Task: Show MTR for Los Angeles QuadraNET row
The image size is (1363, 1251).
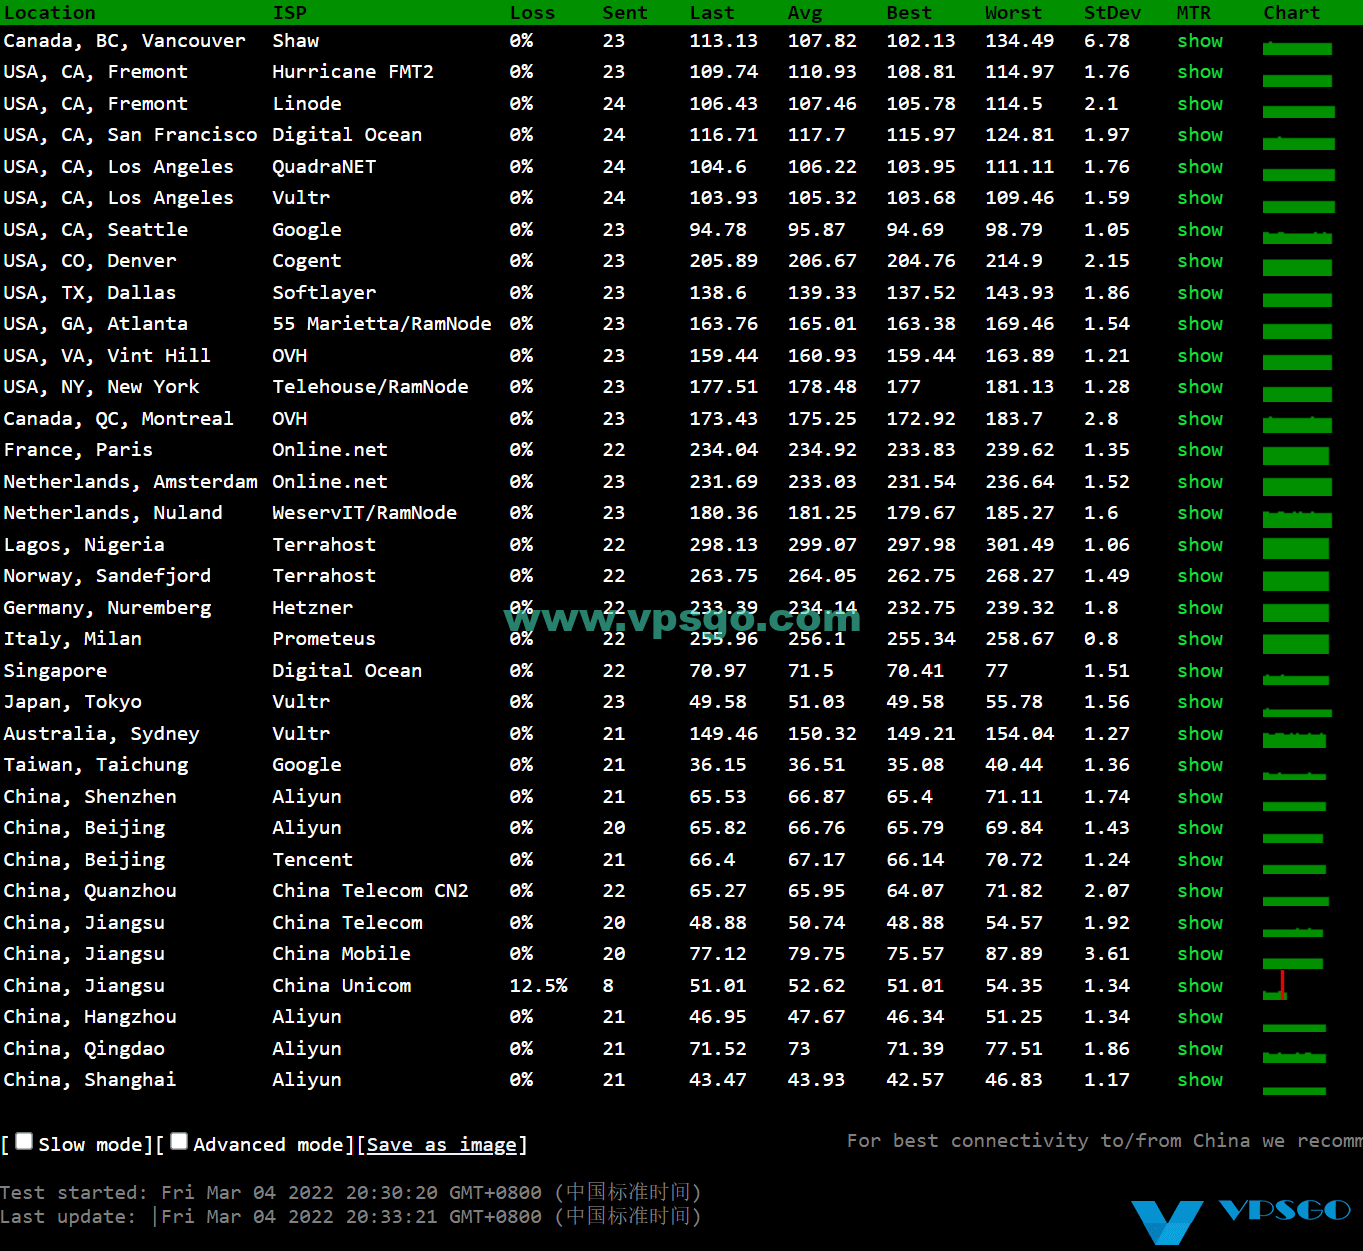Action: [1200, 167]
